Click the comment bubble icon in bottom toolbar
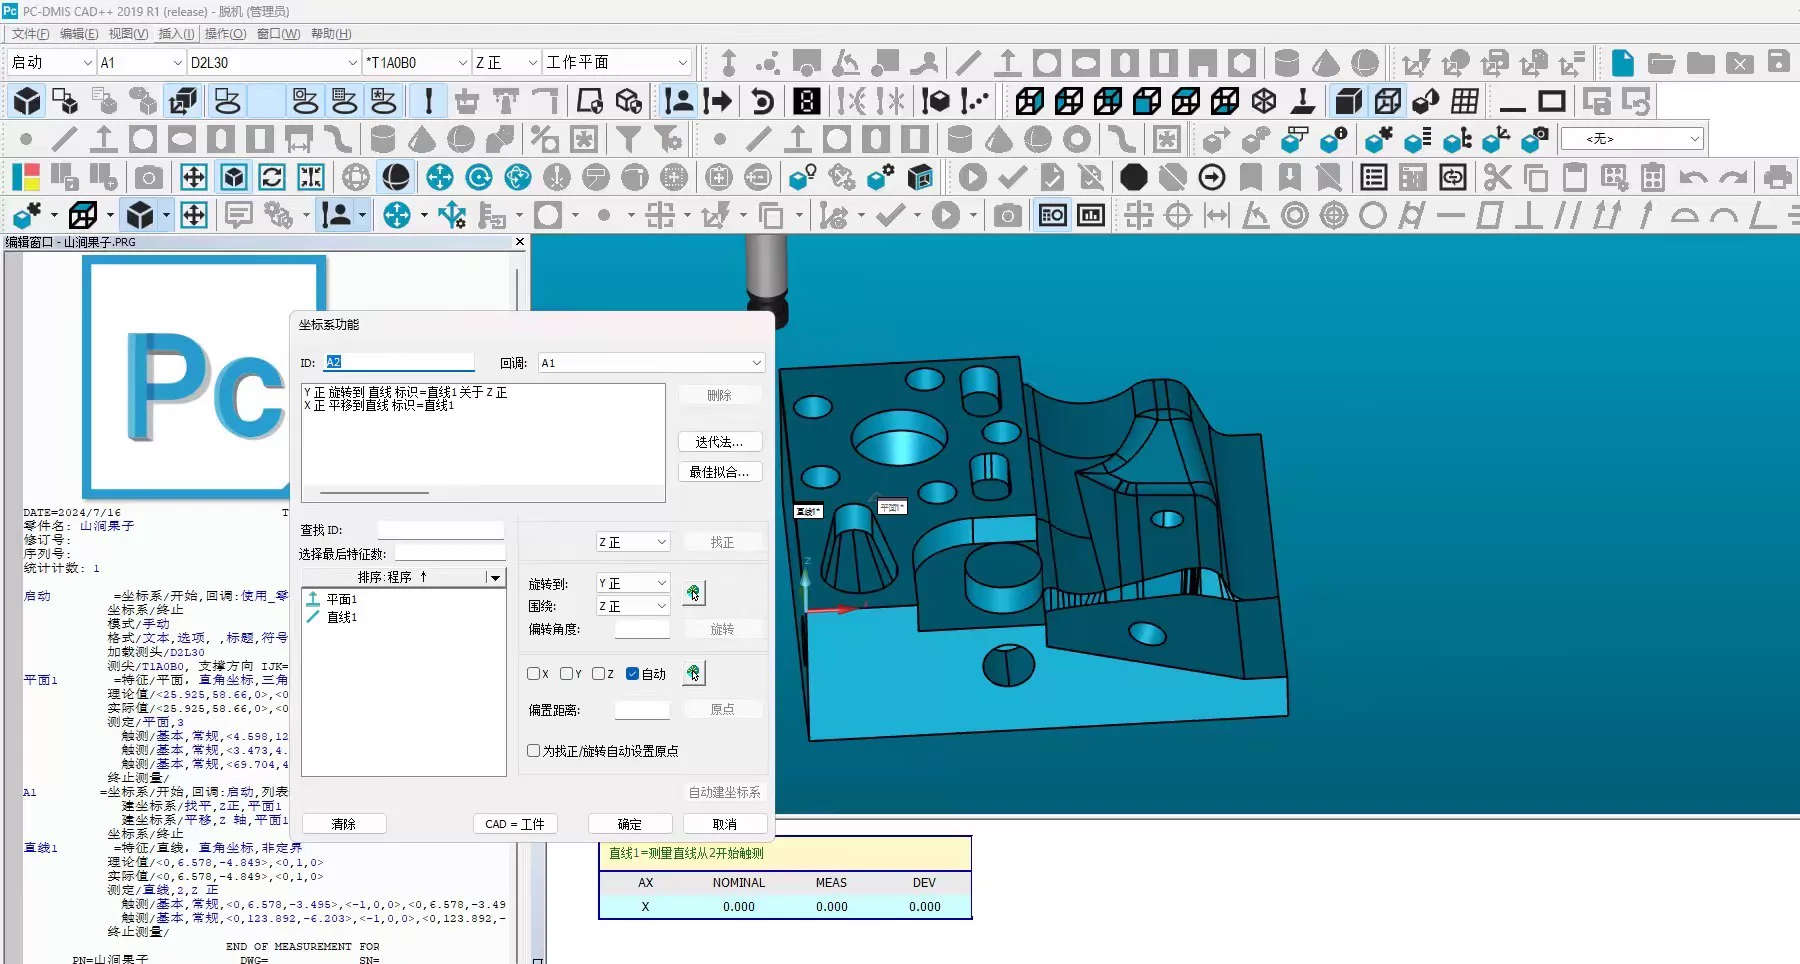 (238, 215)
